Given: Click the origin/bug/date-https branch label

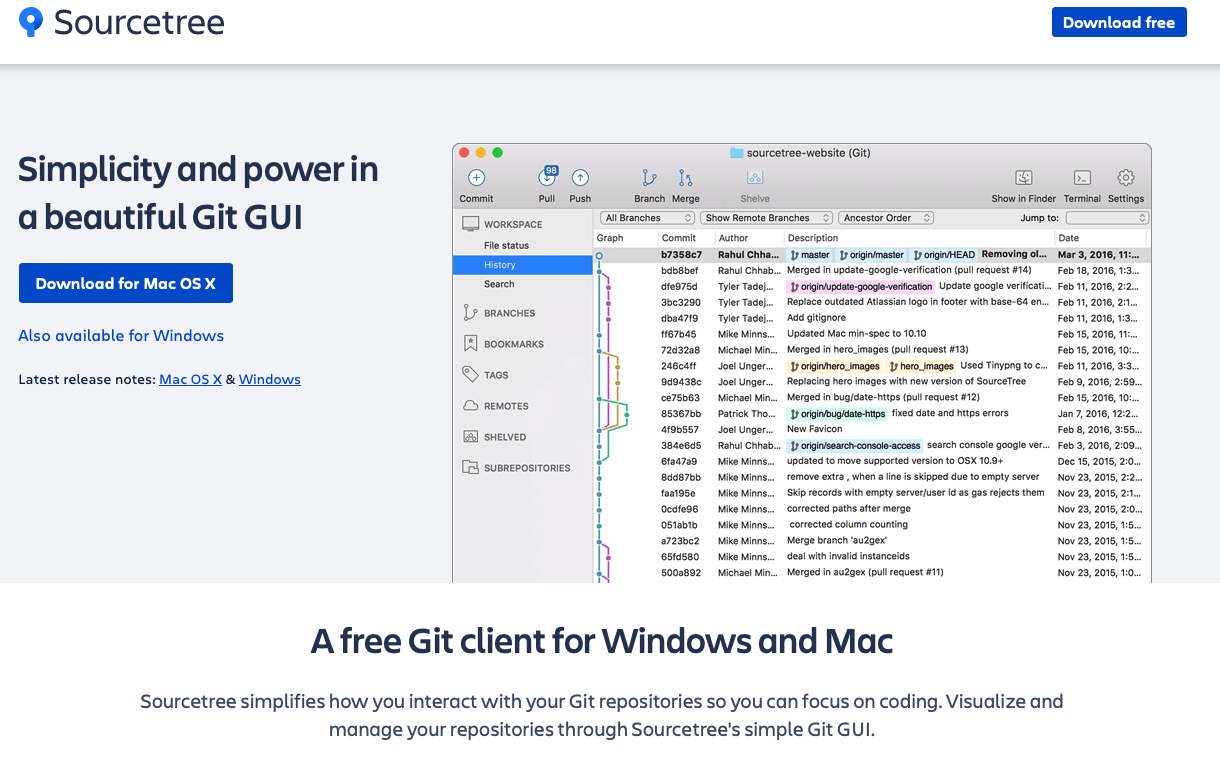Looking at the screenshot, I should click(837, 414).
